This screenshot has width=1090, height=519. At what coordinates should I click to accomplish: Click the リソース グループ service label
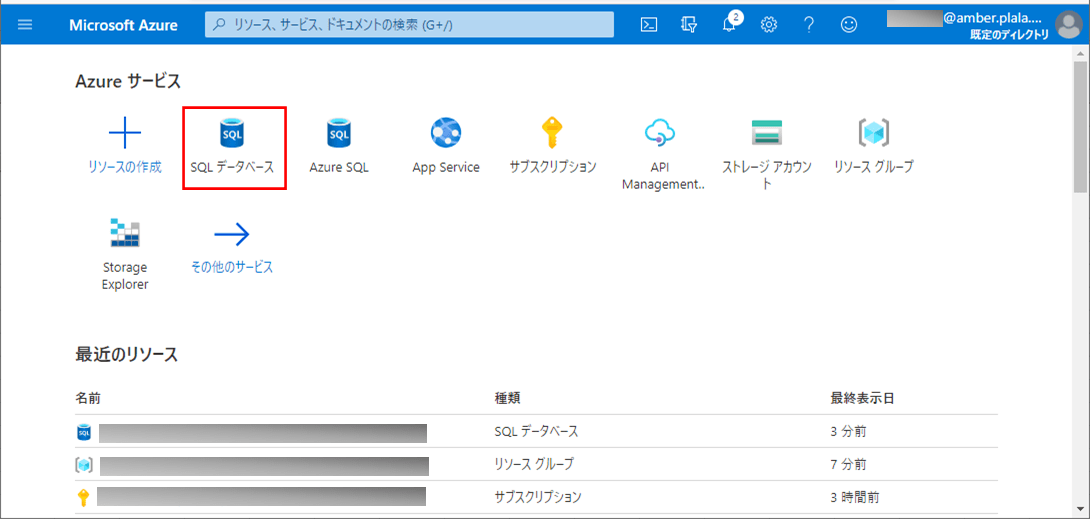coord(874,167)
